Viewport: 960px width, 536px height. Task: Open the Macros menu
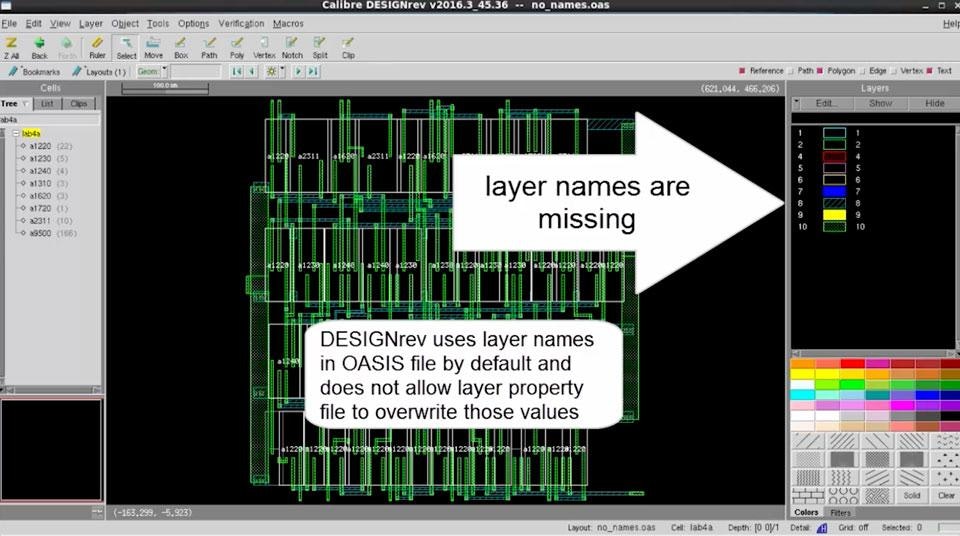(288, 23)
